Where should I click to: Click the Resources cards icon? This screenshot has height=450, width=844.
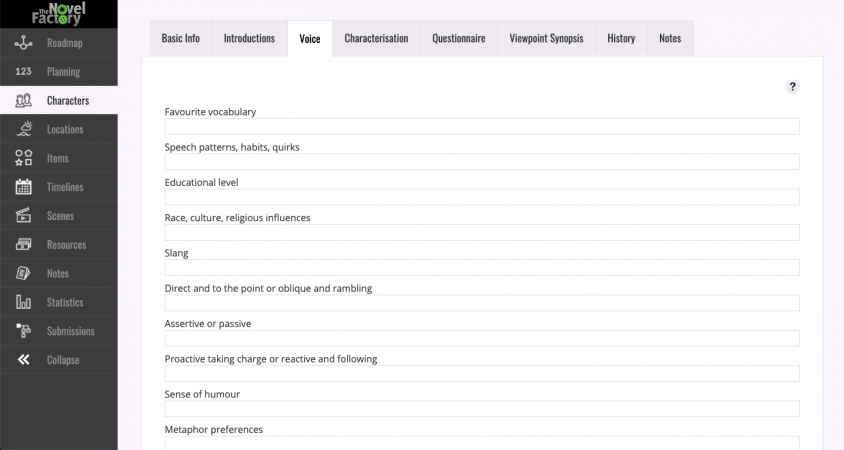[23, 244]
